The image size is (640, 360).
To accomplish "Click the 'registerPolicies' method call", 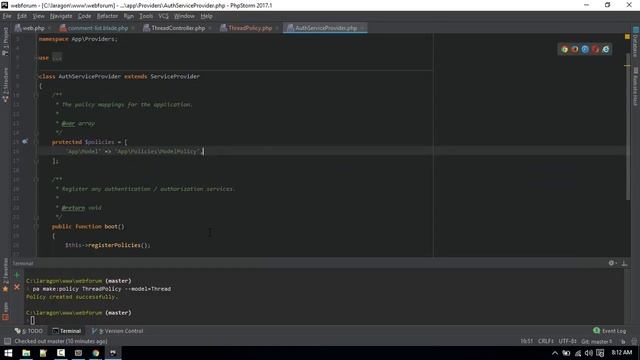I will [x=114, y=245].
